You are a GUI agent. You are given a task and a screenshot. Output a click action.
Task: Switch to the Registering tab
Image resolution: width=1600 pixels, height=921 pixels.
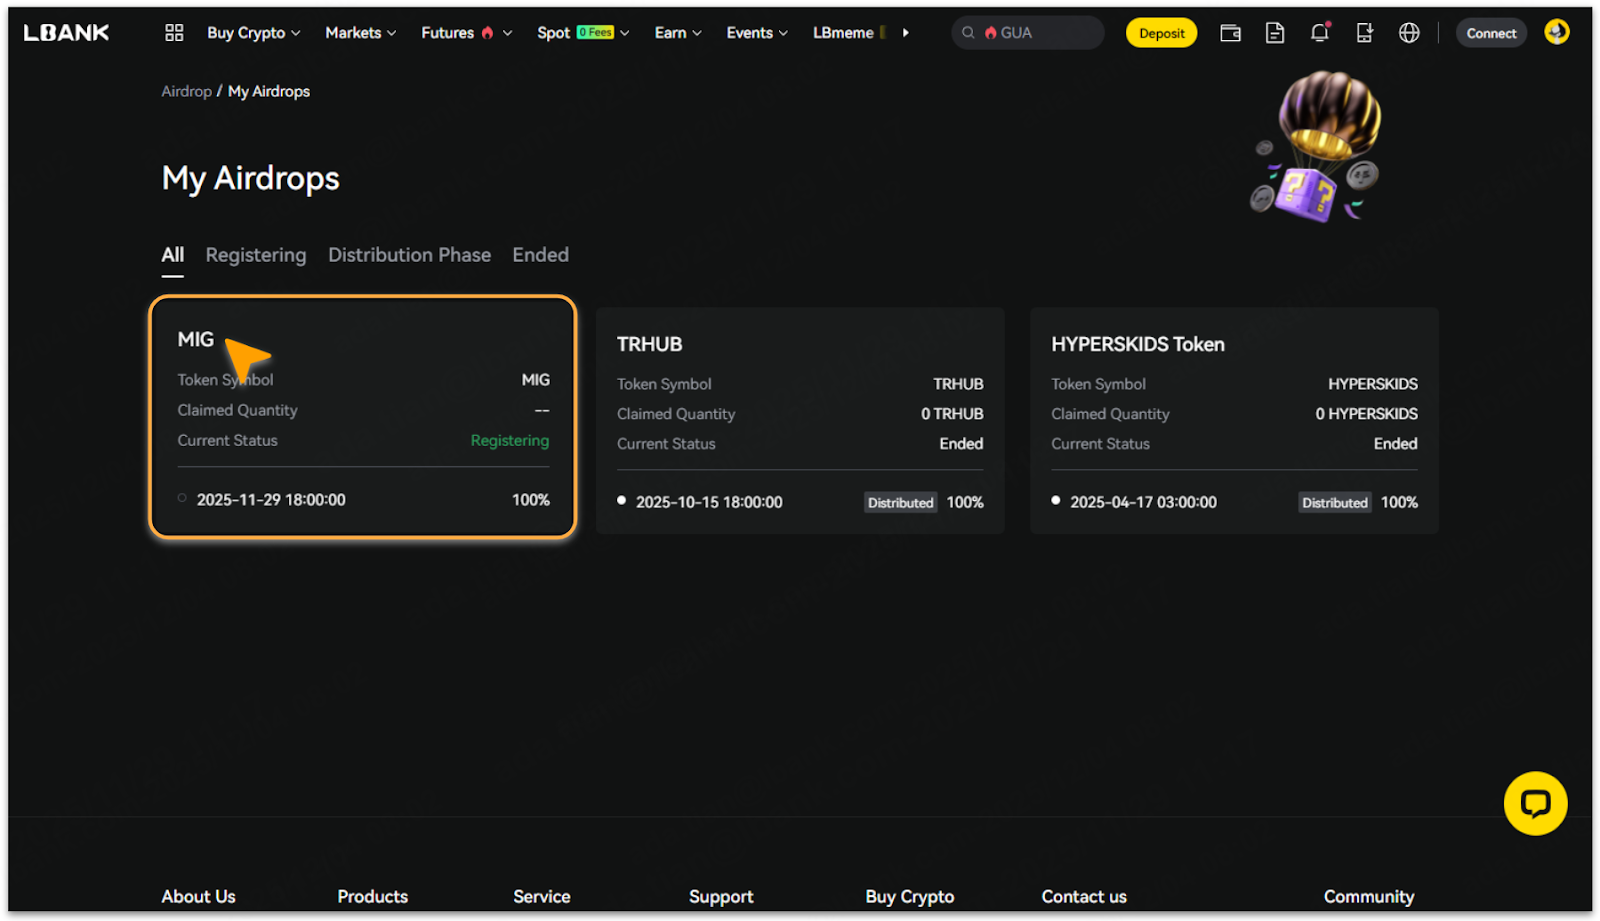(256, 255)
